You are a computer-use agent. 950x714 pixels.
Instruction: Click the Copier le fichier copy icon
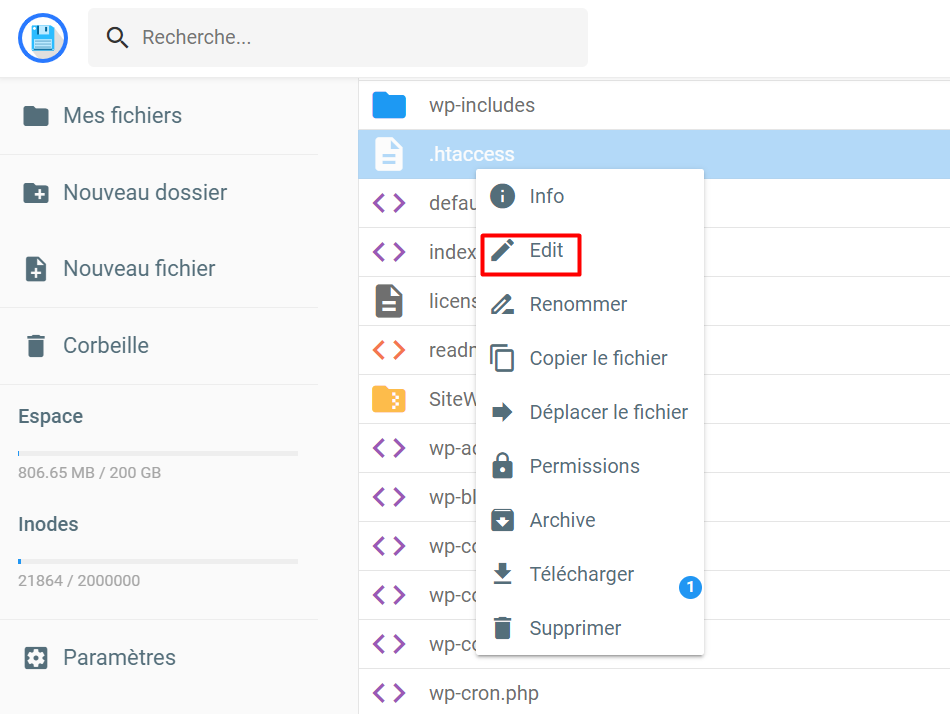click(502, 357)
